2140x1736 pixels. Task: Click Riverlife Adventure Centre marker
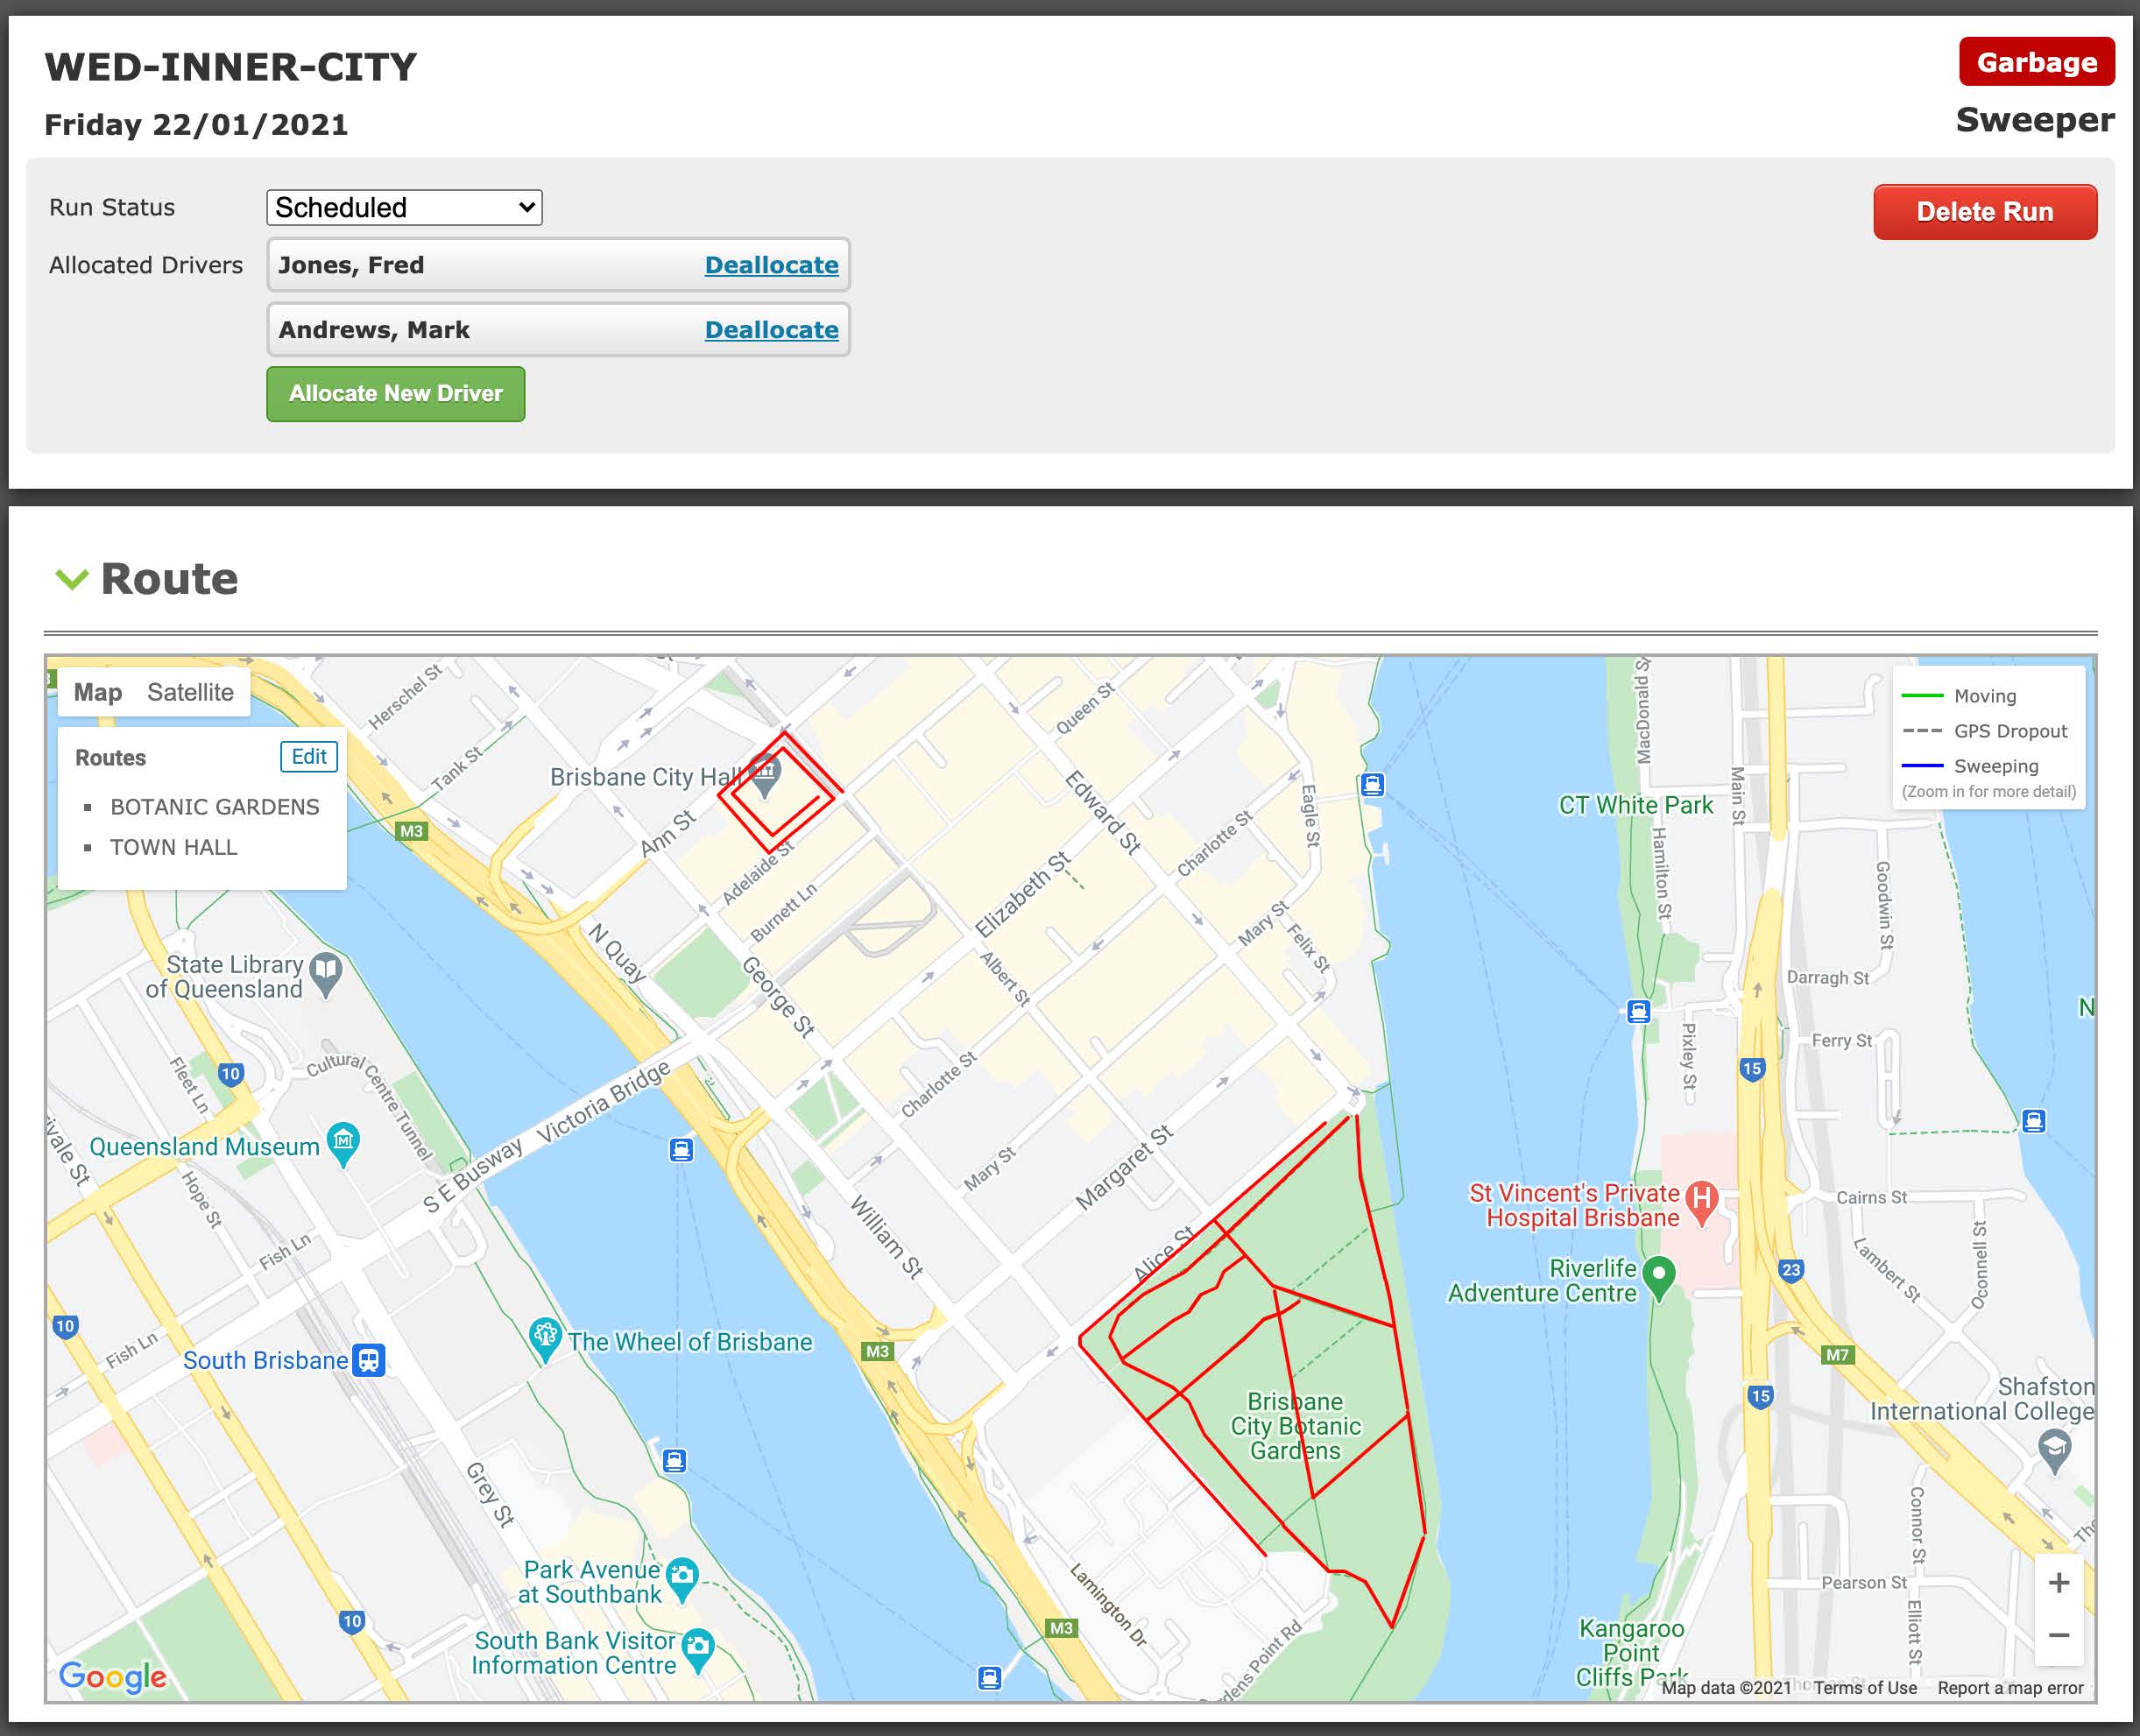pos(1659,1277)
